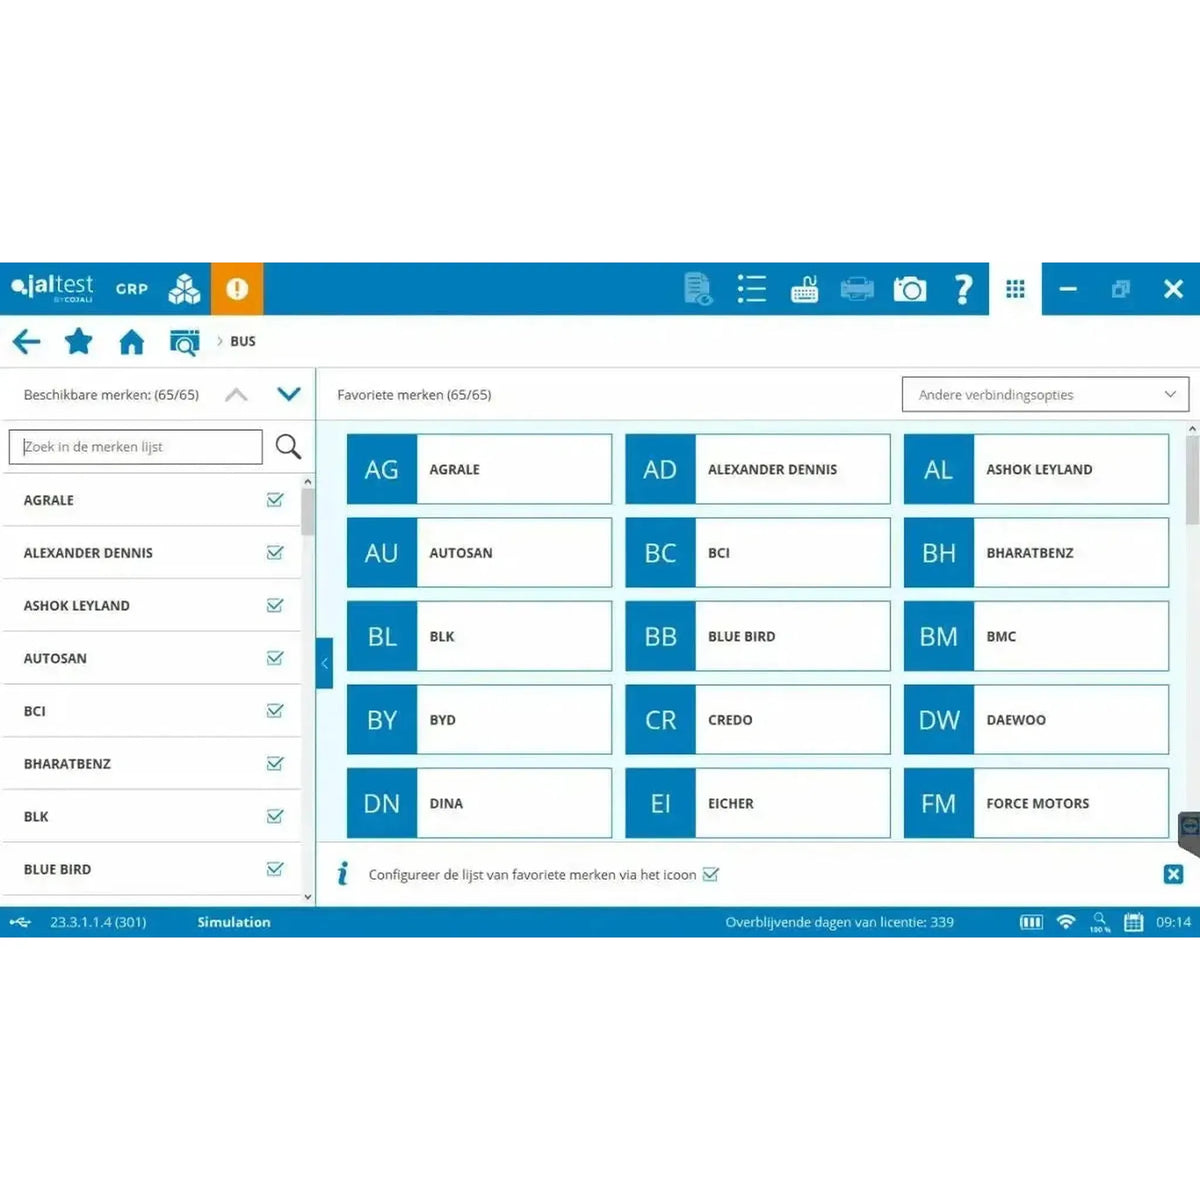Viewport: 1200px width, 1200px height.
Task: Toggle BLK checkbox in list
Action: (275, 816)
